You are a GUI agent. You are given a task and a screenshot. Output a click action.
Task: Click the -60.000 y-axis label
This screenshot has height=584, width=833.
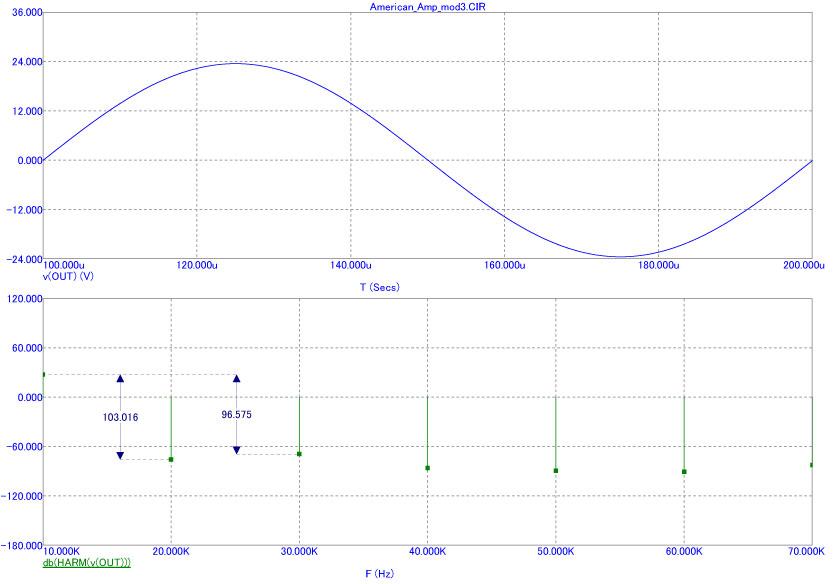[24, 447]
